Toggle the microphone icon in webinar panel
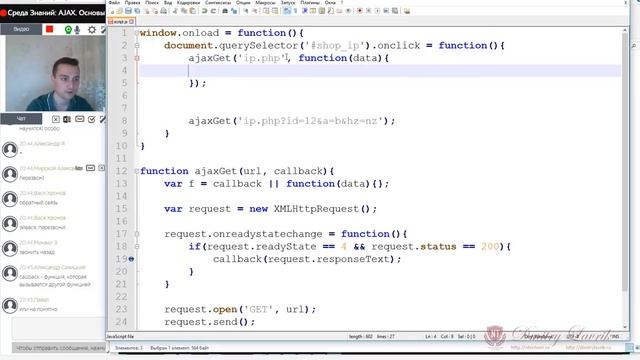This screenshot has height=360, width=640. (x=77, y=29)
